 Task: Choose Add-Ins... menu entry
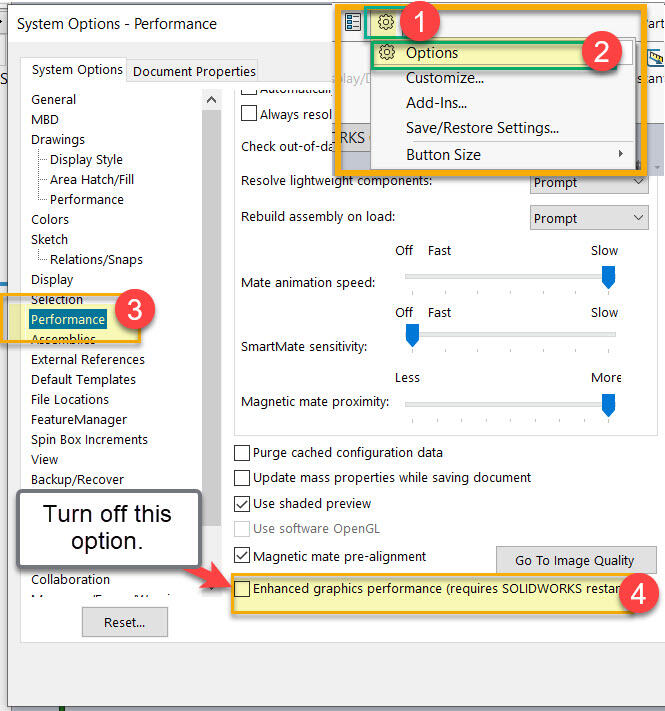pyautogui.click(x=436, y=103)
